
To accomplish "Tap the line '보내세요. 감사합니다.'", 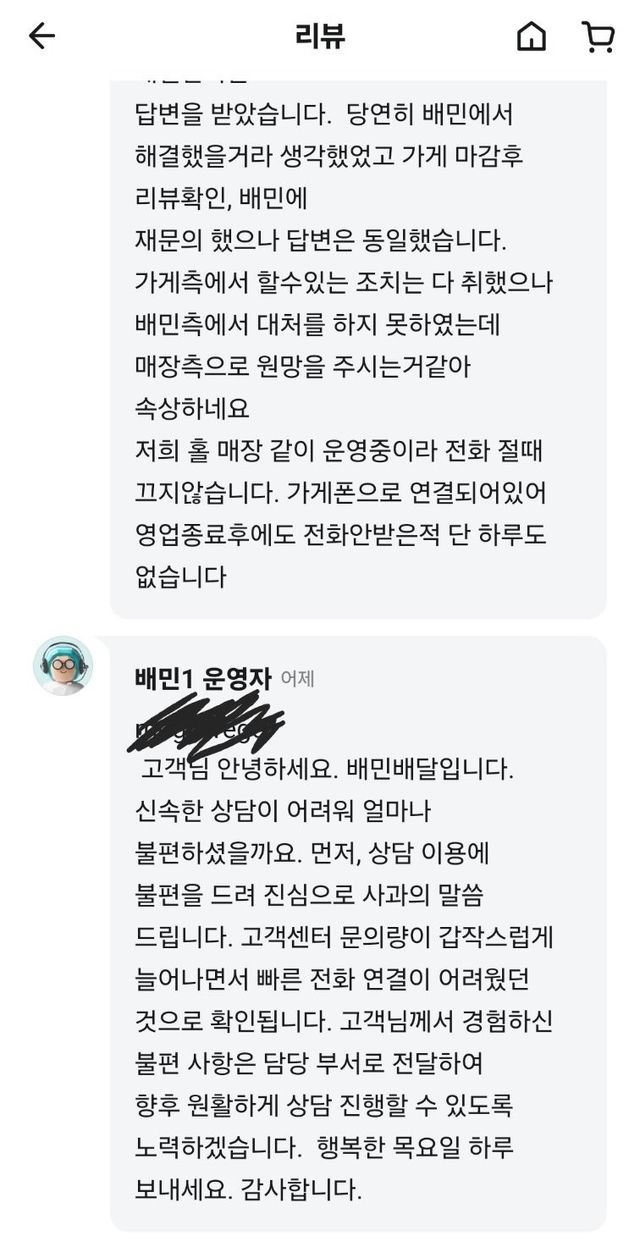I will click(x=248, y=1190).
